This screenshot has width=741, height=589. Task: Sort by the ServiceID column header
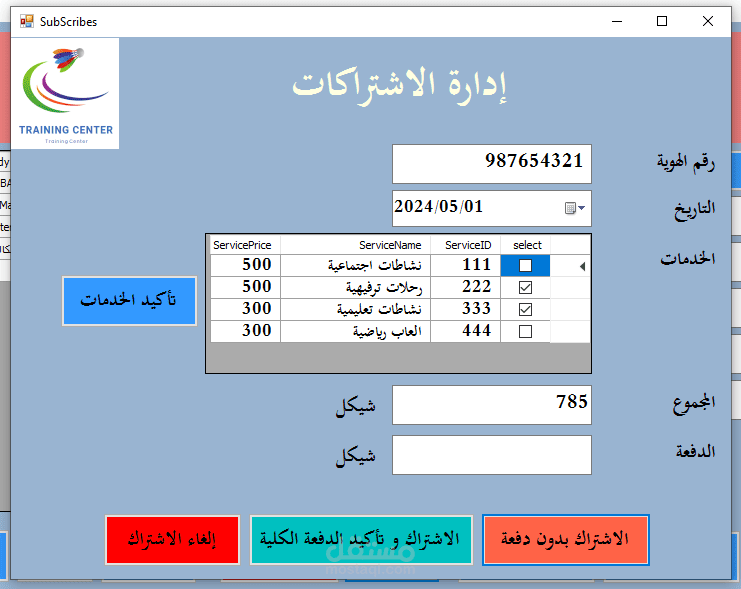point(465,245)
